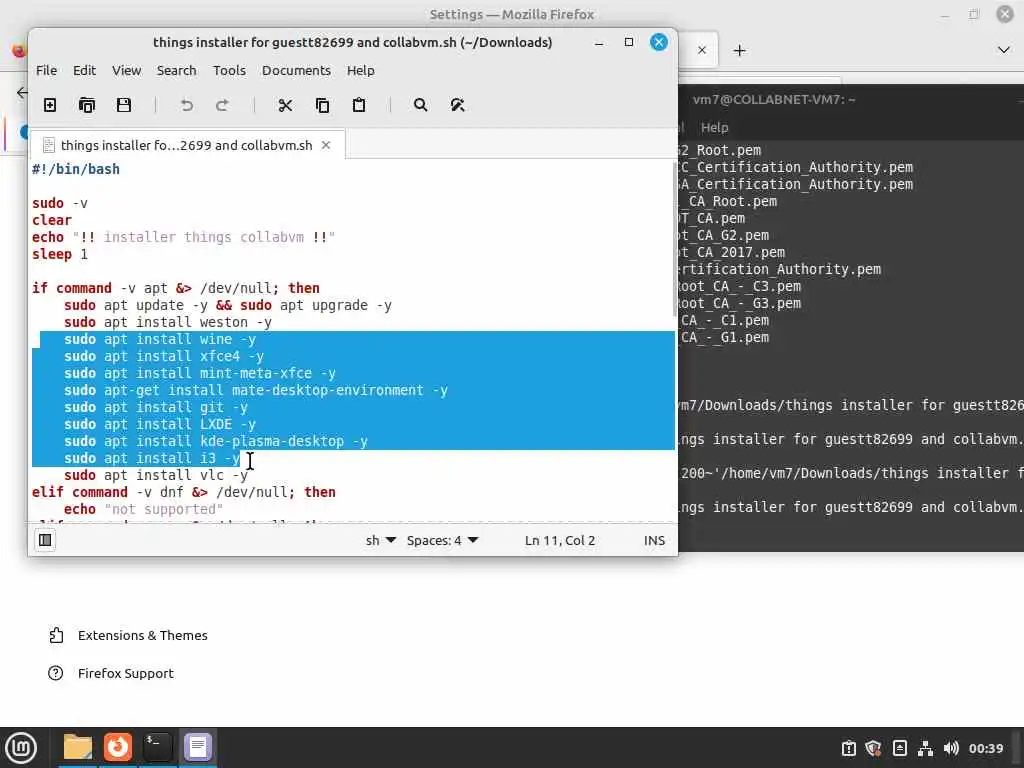This screenshot has width=1024, height=768.
Task: Click the INS insert mode indicator
Action: tap(654, 540)
